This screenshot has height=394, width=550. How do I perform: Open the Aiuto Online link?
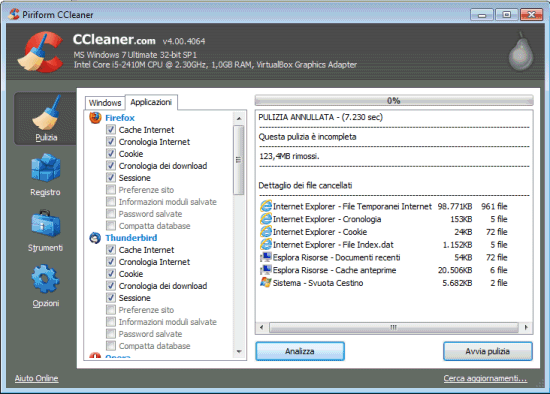(x=36, y=378)
